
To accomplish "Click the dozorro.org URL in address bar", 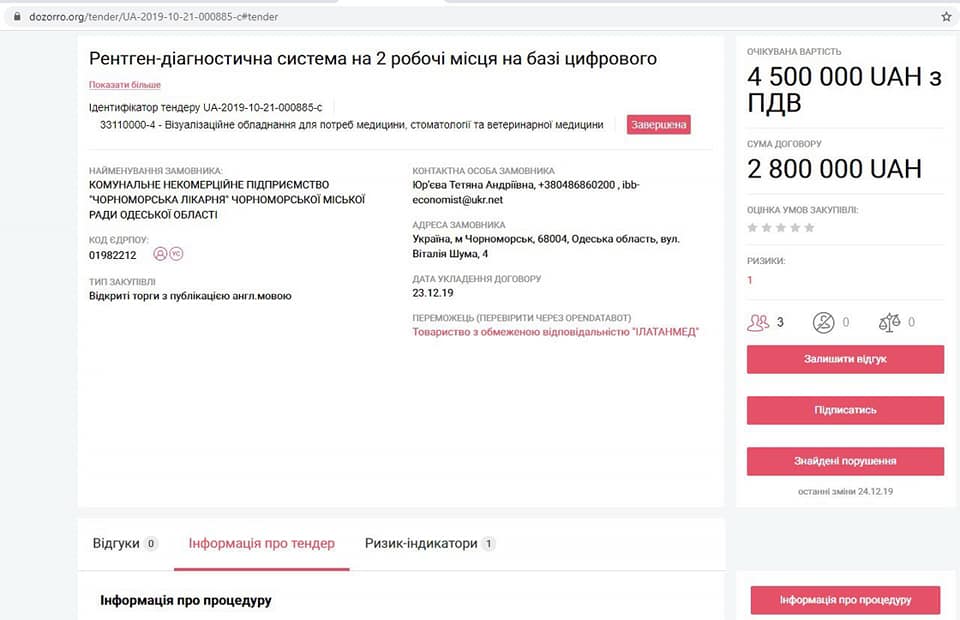I will pos(150,16).
